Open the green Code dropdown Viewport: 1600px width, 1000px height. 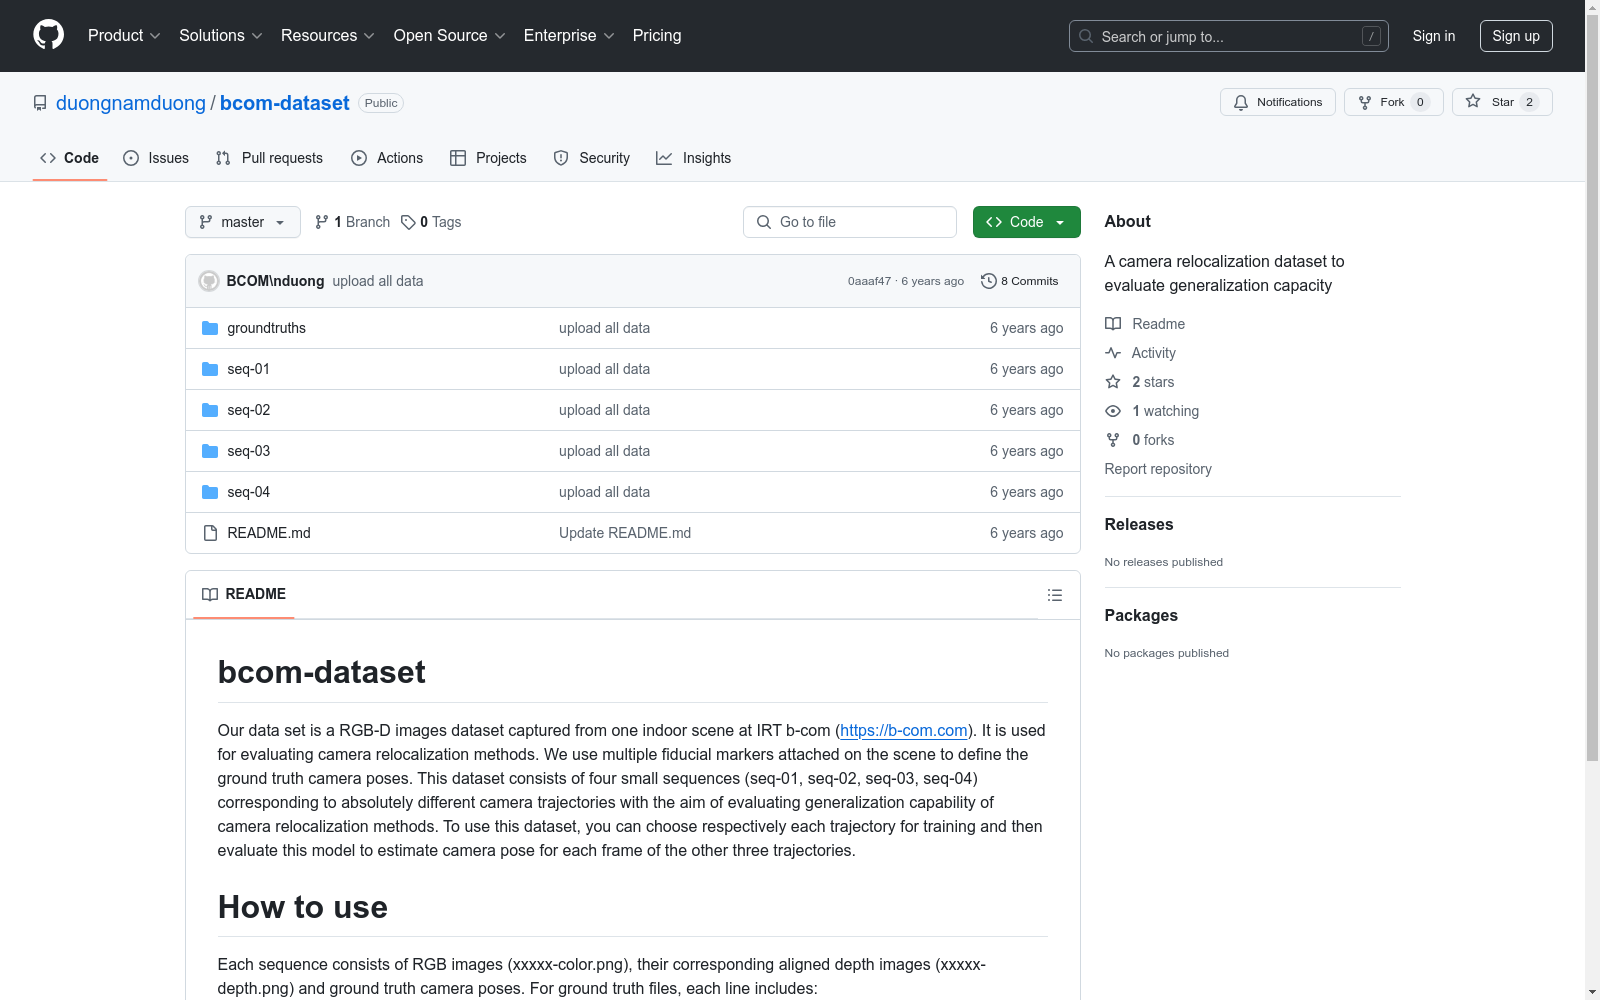point(1027,222)
